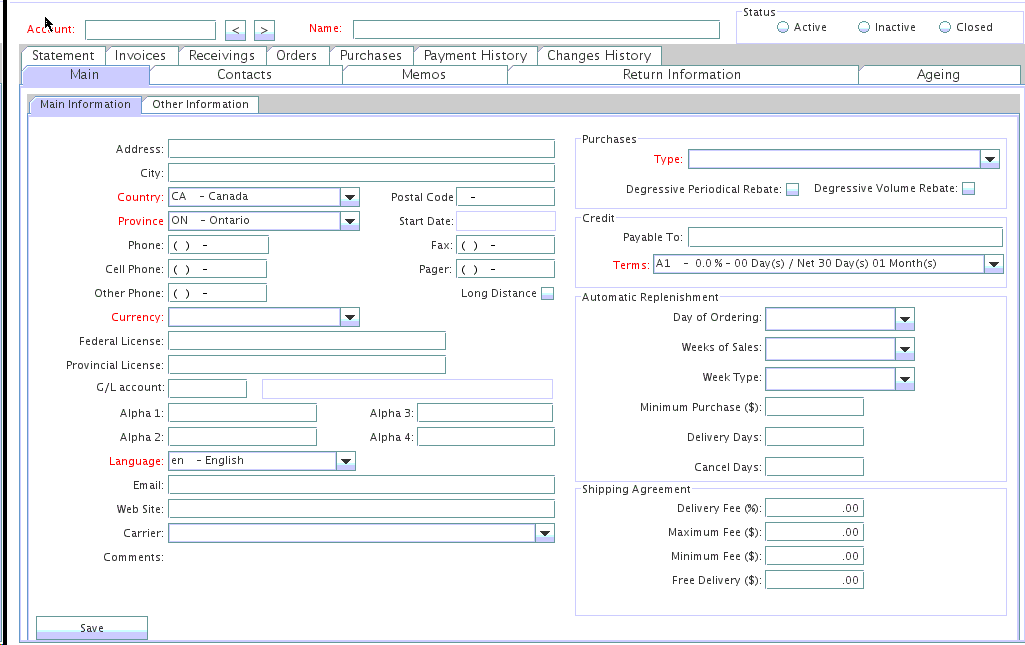Expand the credit Terms dropdown

993,264
